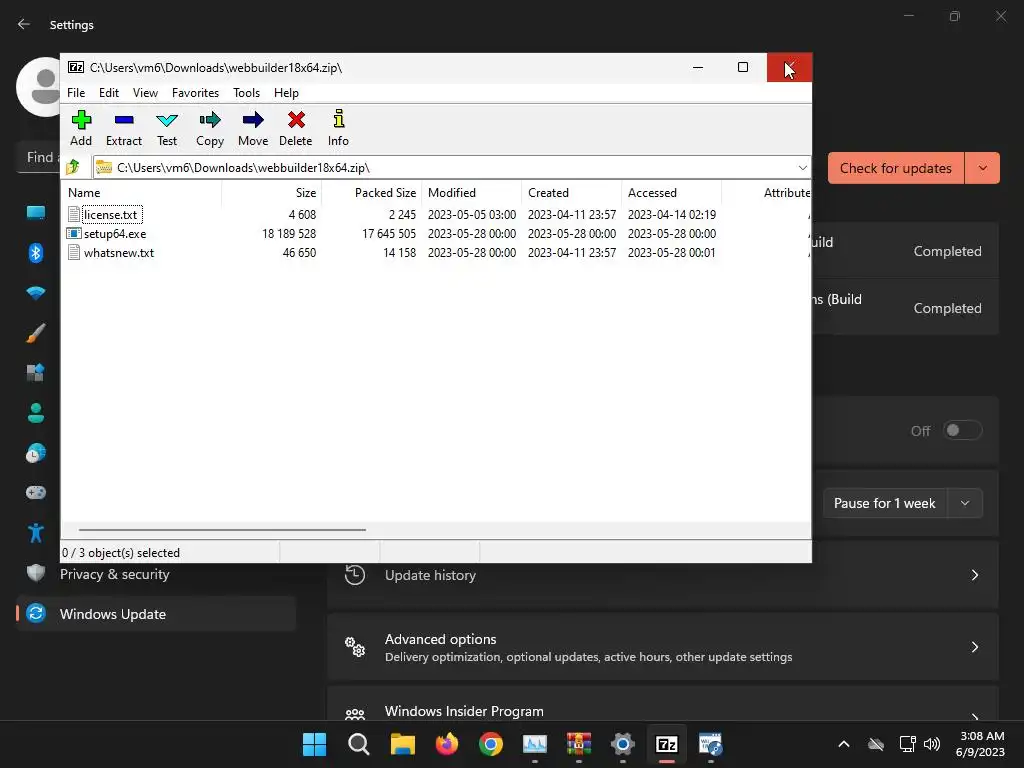Open Apps icon in Settings sidebar
The width and height of the screenshot is (1024, 768).
pos(36,373)
